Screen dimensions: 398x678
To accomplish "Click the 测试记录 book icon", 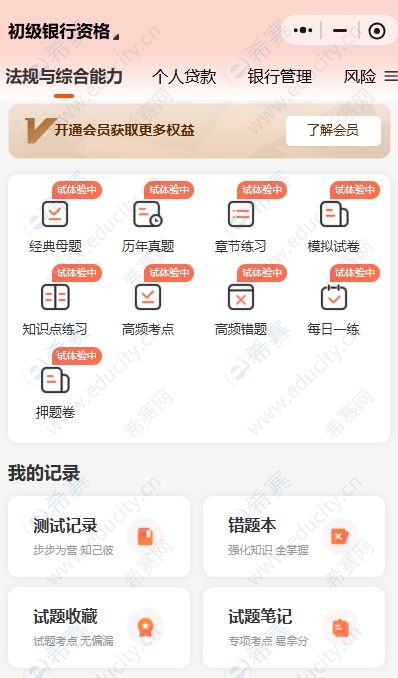I will coord(145,537).
